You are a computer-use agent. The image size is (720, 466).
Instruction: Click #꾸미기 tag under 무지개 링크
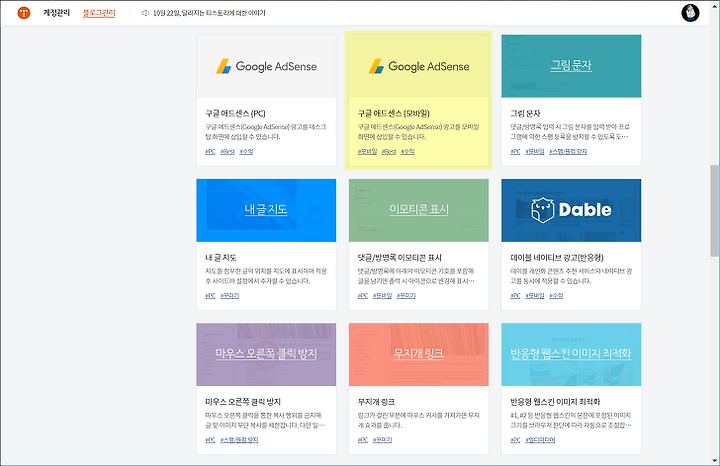coord(382,440)
